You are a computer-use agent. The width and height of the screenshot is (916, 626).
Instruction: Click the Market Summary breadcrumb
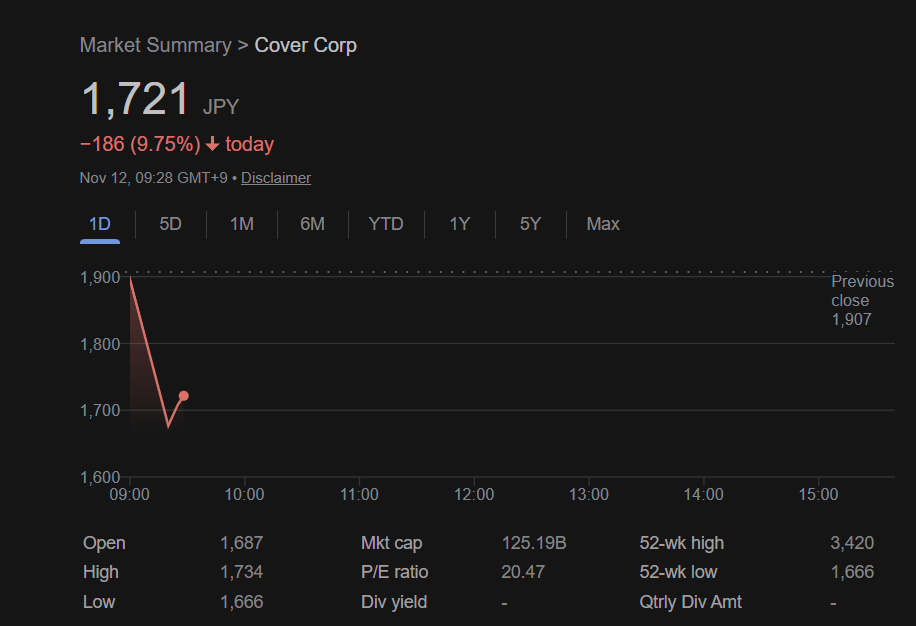click(155, 45)
